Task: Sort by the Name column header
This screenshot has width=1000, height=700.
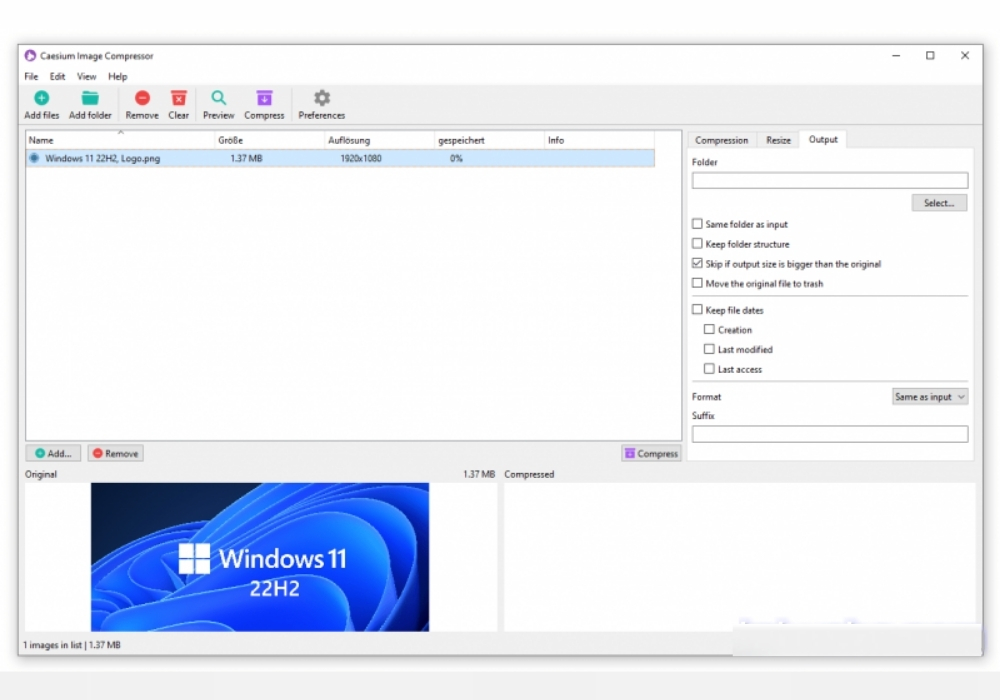Action: point(120,140)
